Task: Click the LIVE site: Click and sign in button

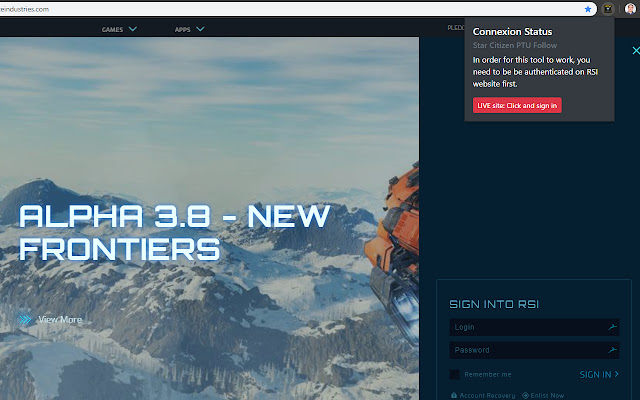Action: click(x=517, y=105)
